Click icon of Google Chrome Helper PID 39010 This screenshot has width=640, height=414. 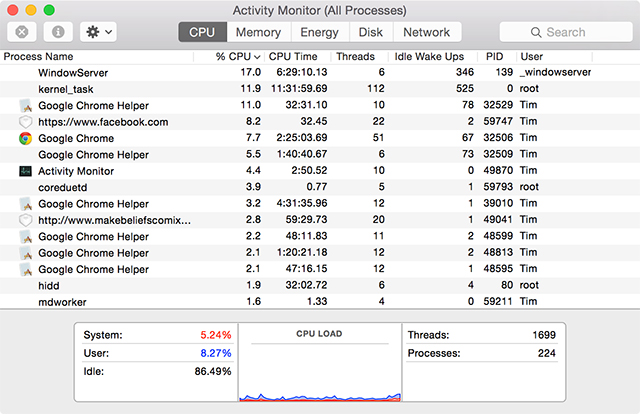coord(25,204)
